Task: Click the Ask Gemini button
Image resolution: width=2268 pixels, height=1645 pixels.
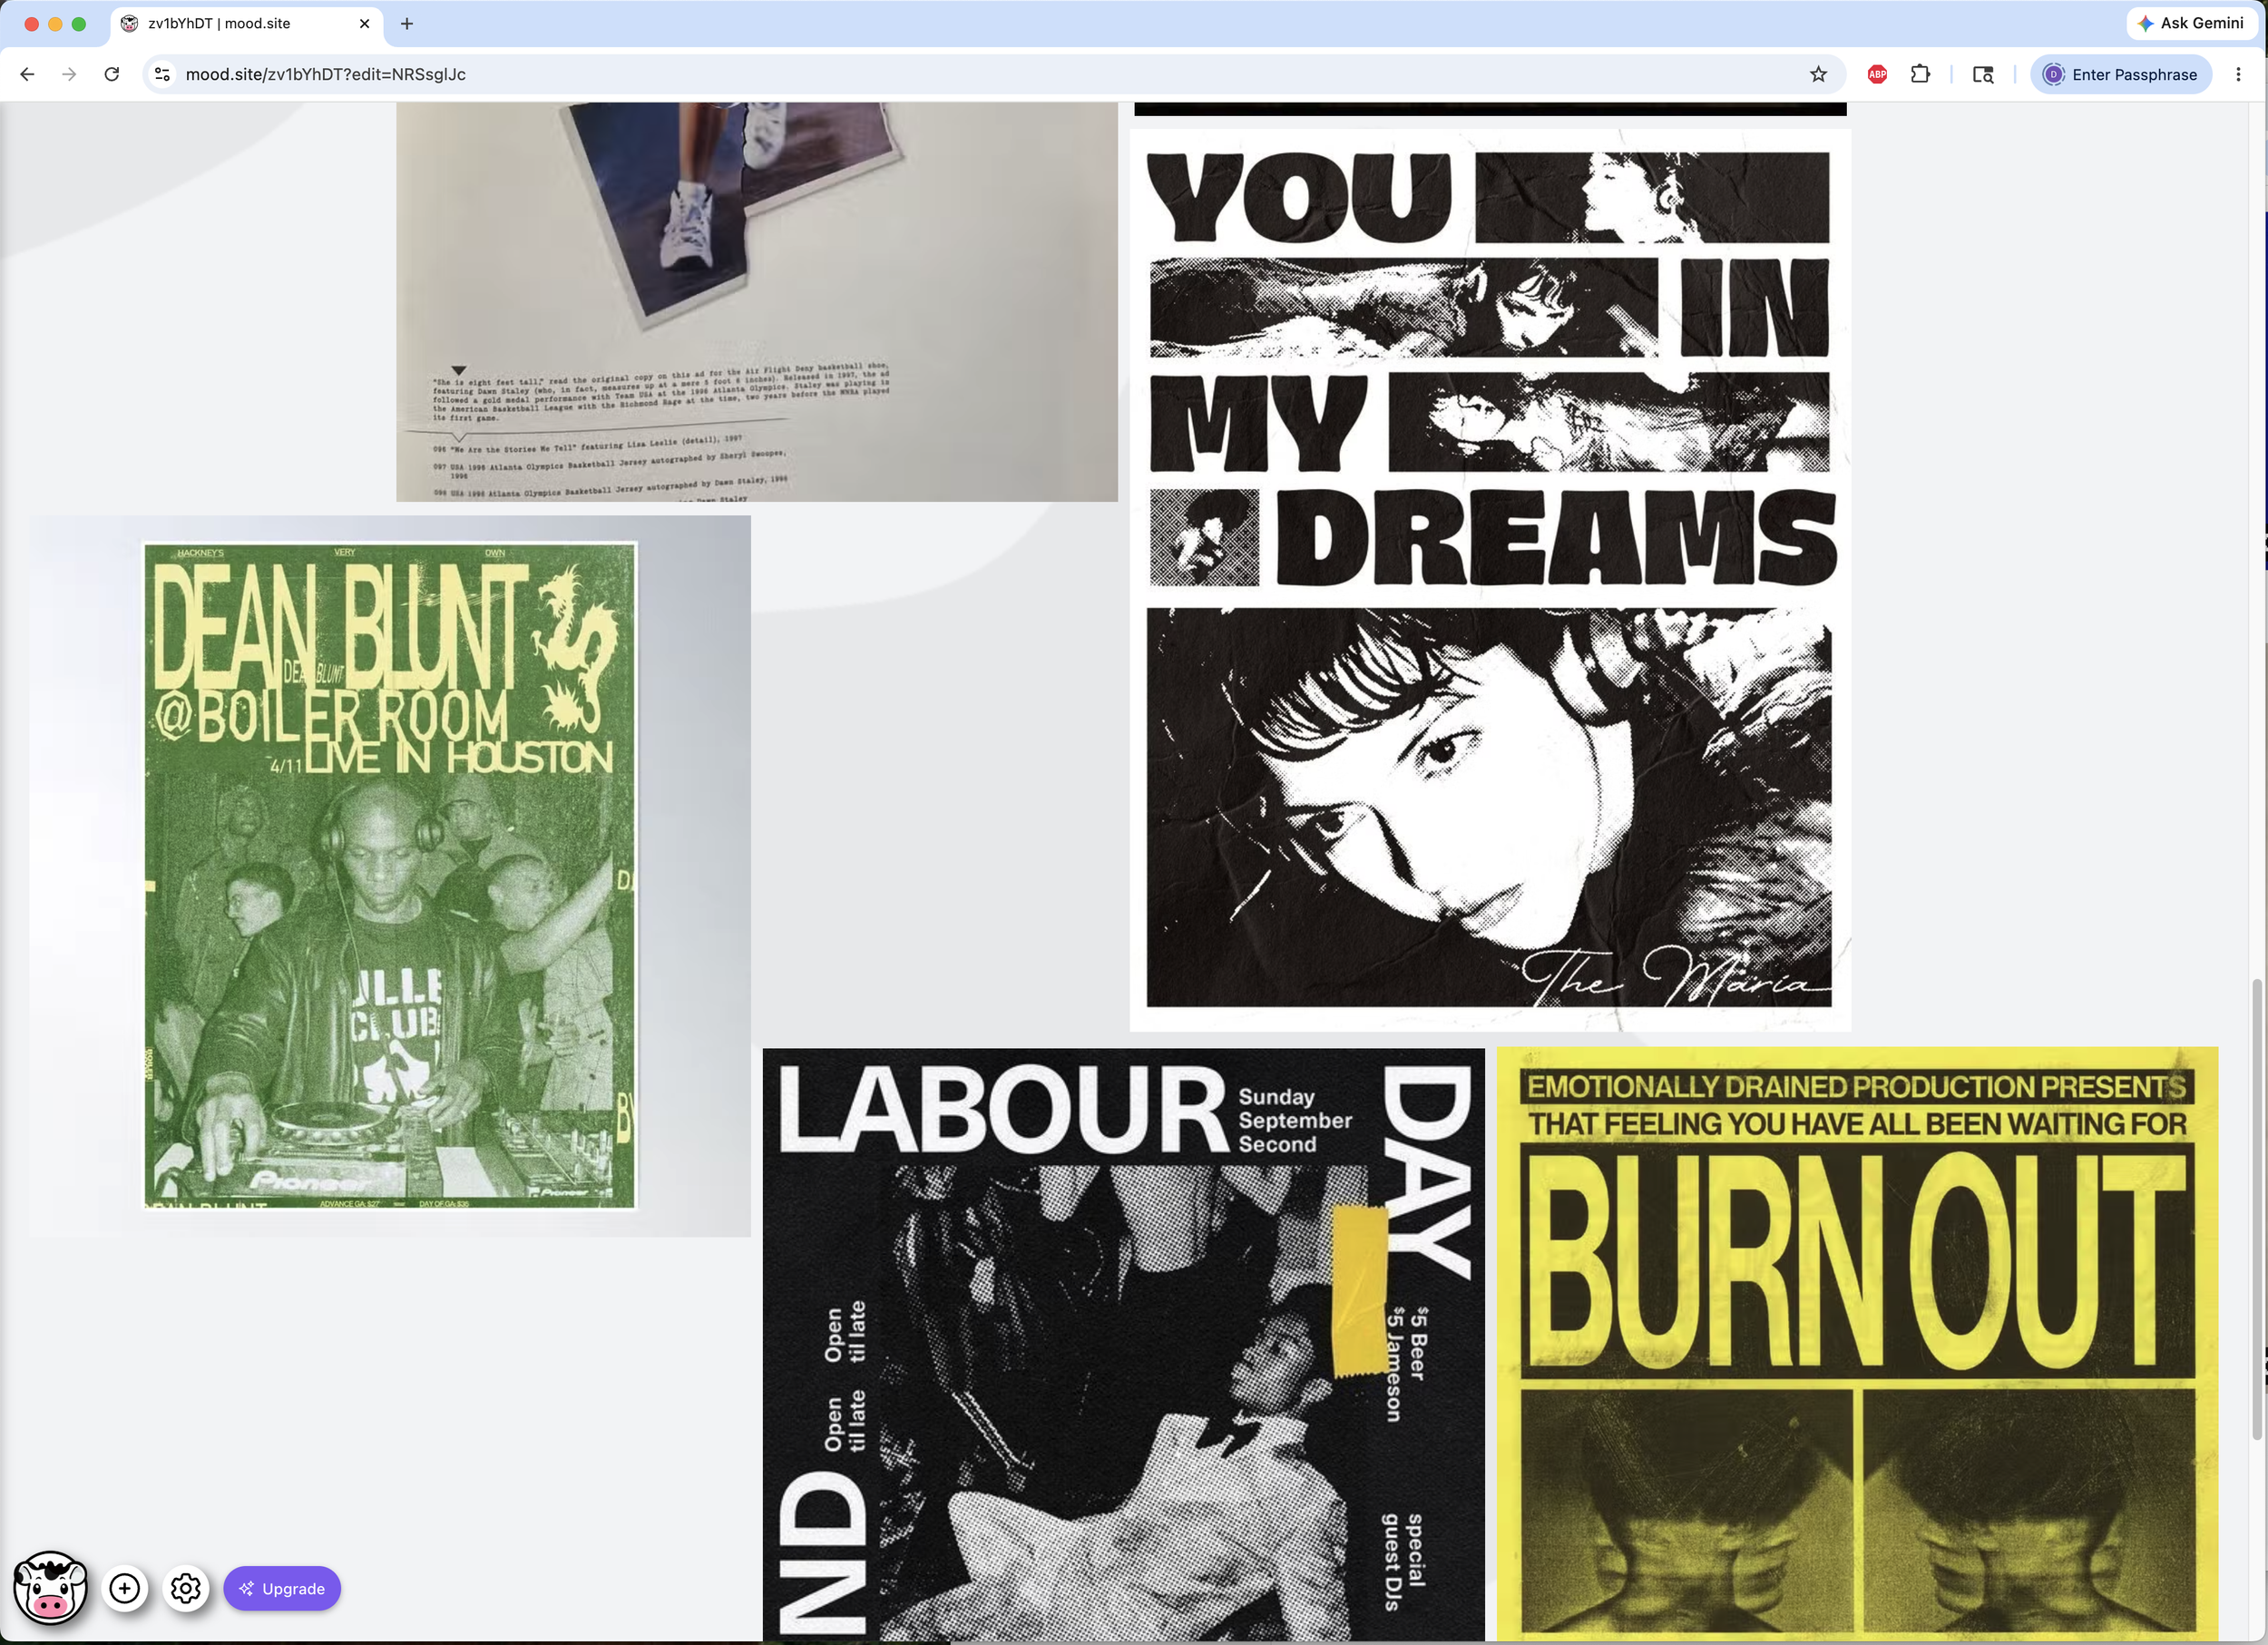Action: point(2190,23)
